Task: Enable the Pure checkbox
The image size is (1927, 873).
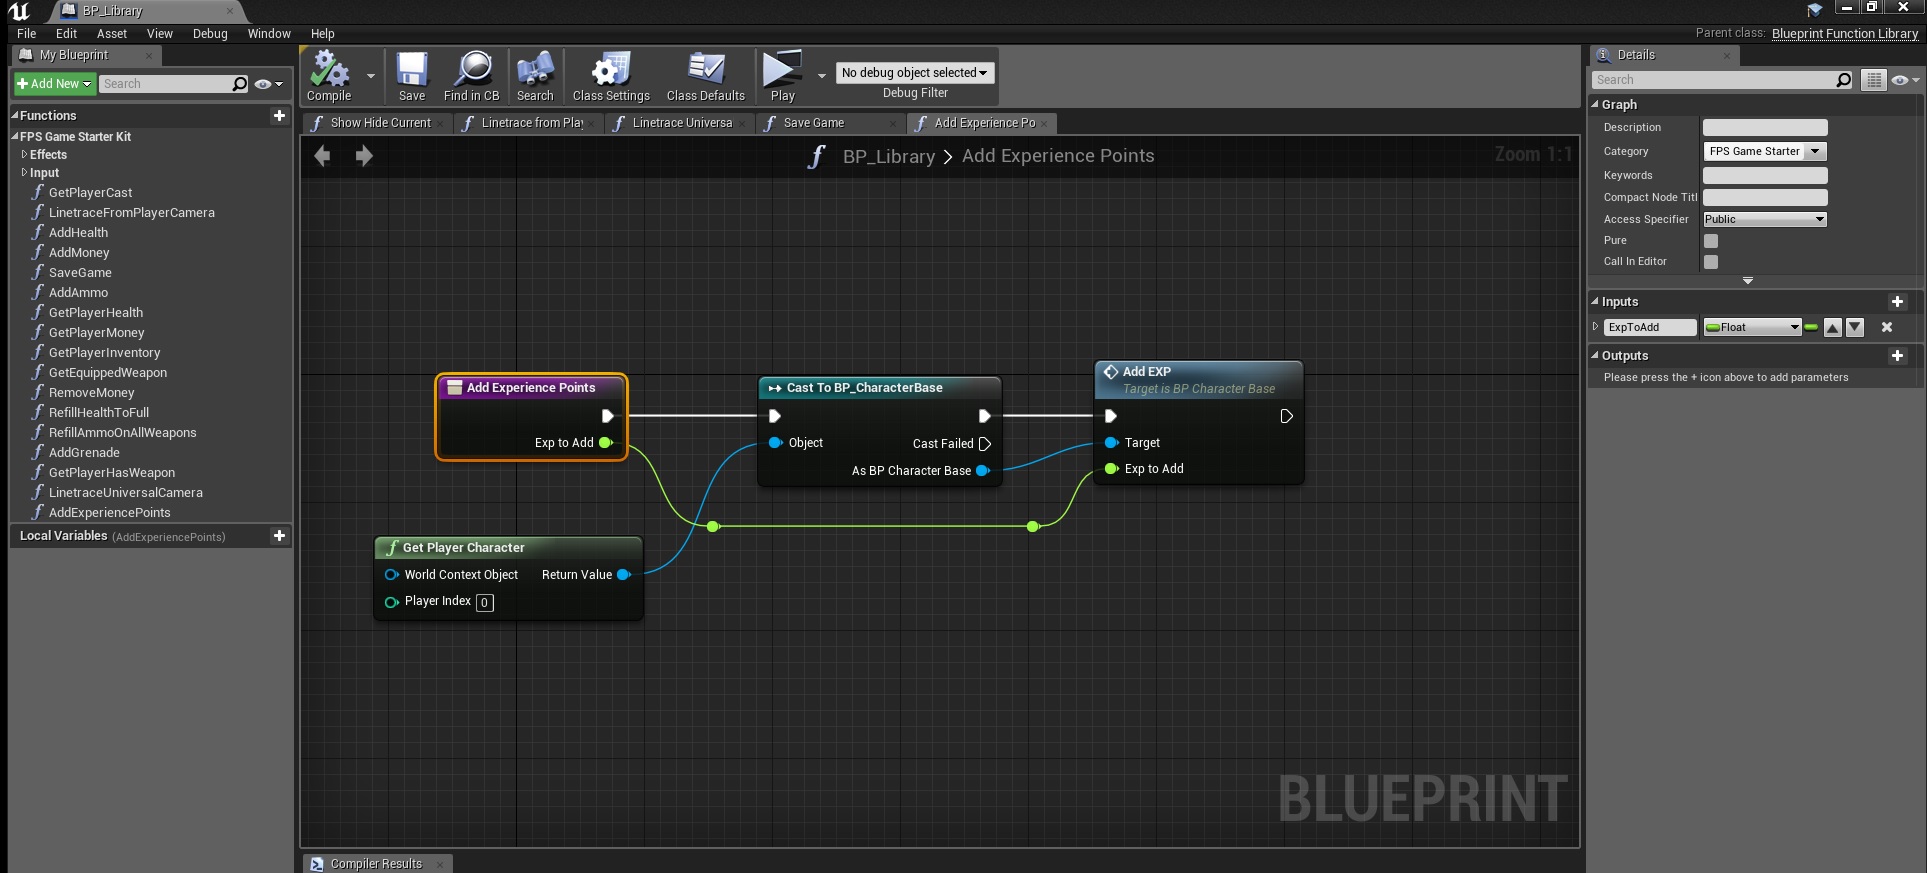Action: point(1711,241)
